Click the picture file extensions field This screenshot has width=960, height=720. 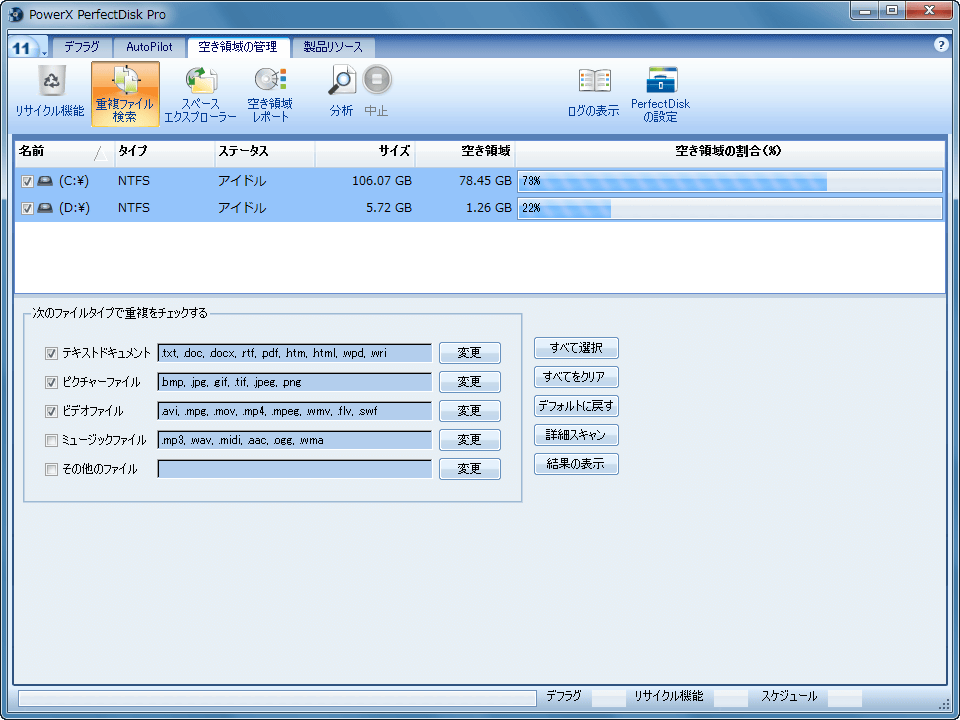[x=294, y=382]
